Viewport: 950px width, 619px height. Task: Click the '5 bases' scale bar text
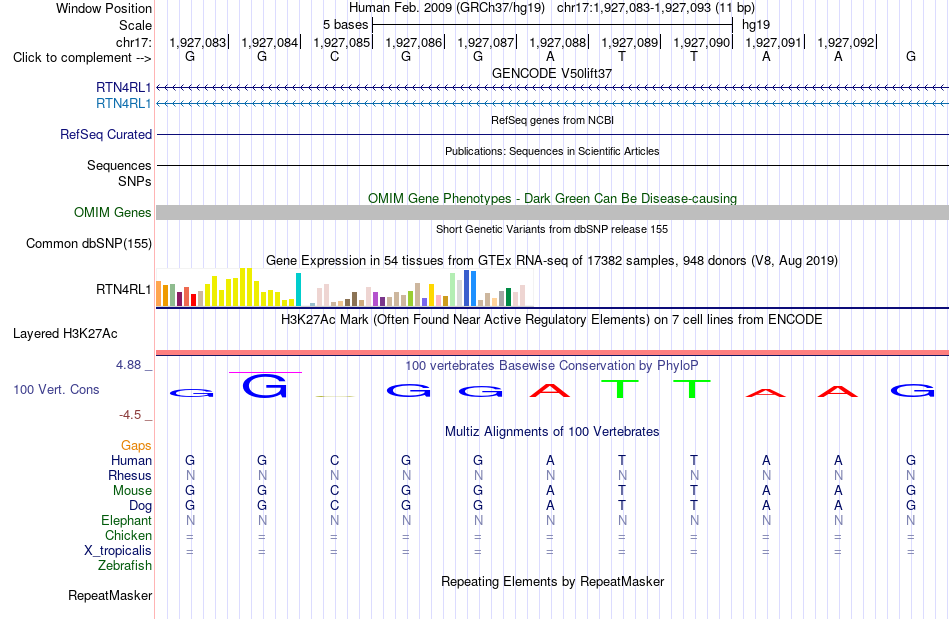(345, 25)
